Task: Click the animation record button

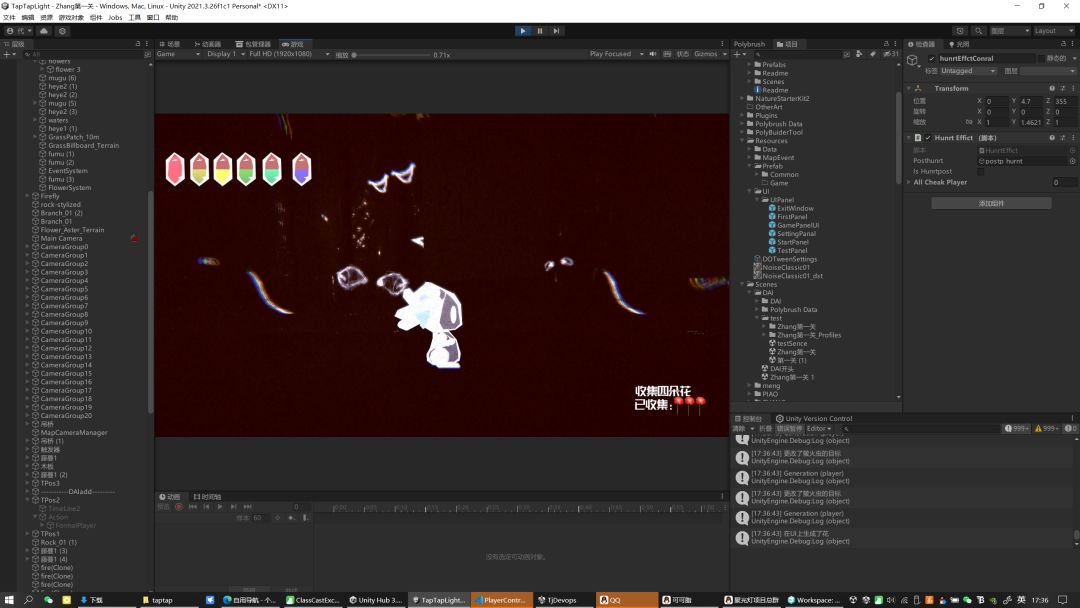Action: 179,507
